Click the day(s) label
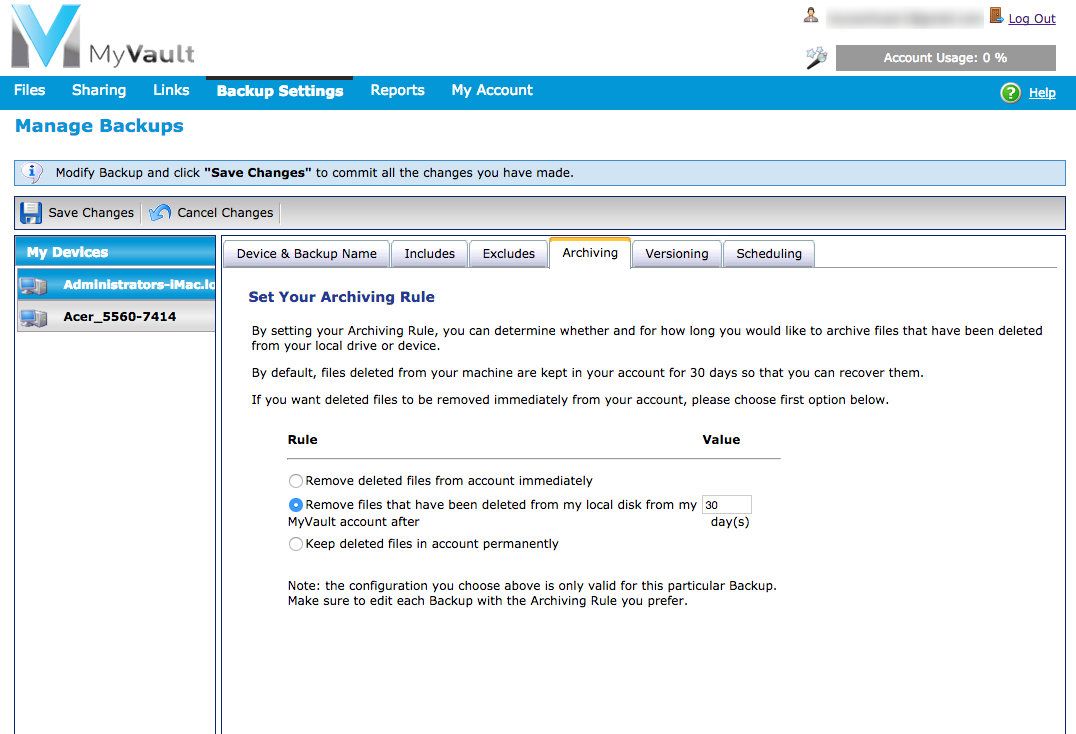Image resolution: width=1076 pixels, height=734 pixels. [730, 522]
